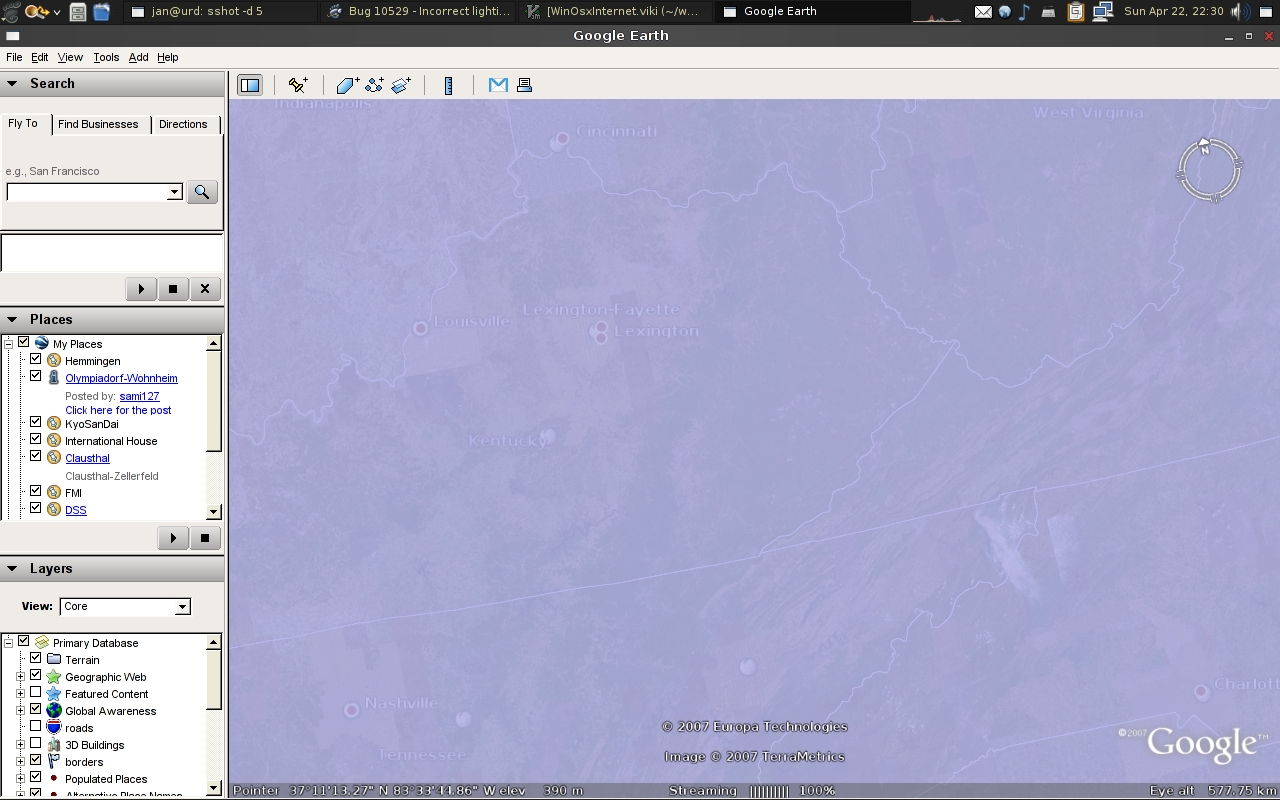Uncheck the Terrain layer checkbox
Viewport: 1280px width, 800px height.
[x=36, y=659]
